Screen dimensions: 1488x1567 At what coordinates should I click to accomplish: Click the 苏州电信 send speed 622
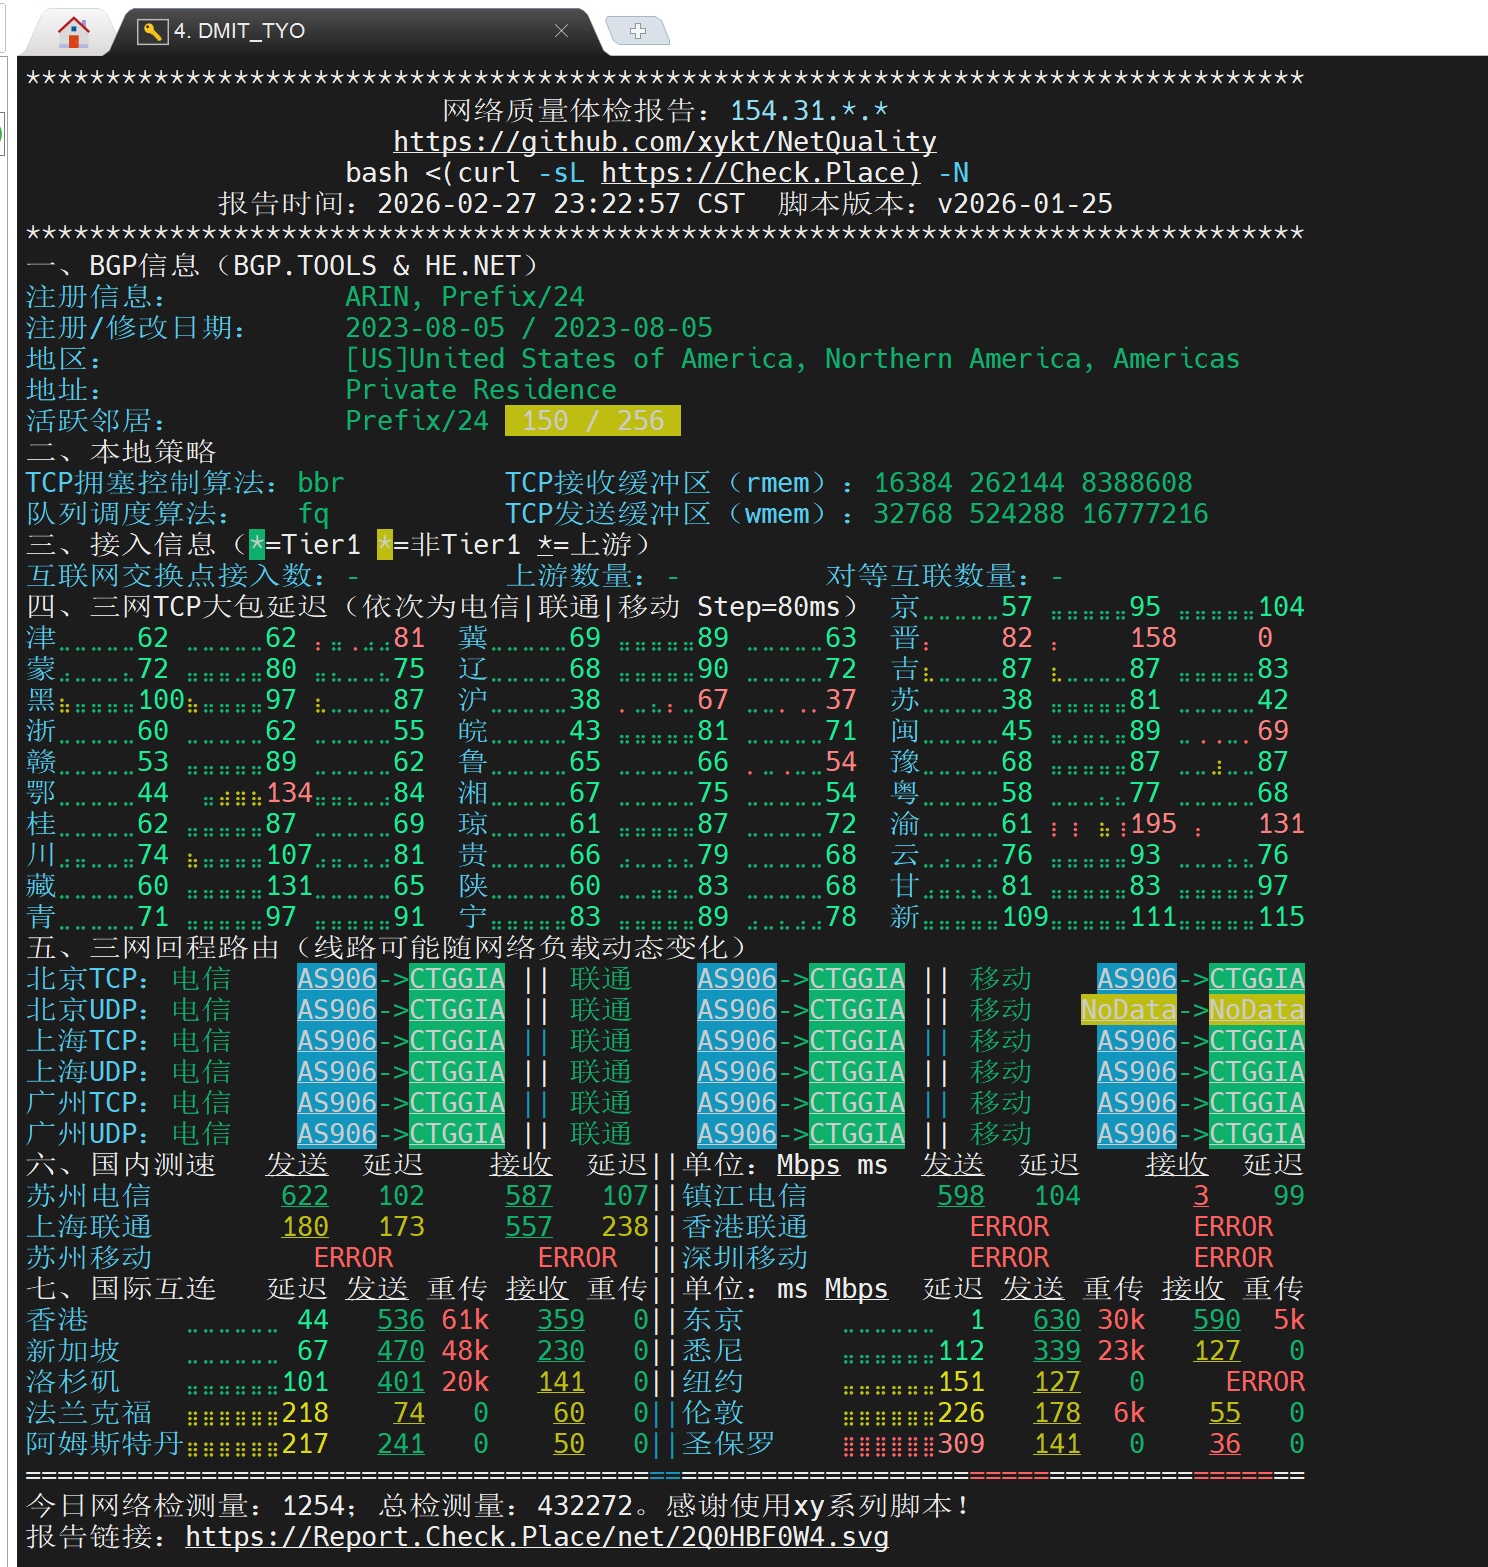pos(305,1196)
